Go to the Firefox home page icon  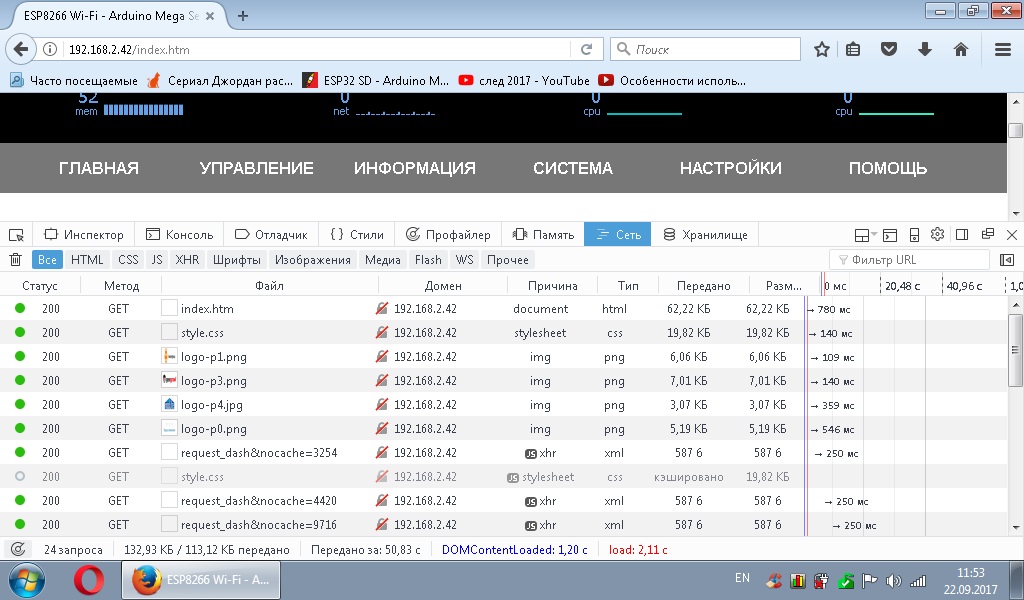[960, 49]
